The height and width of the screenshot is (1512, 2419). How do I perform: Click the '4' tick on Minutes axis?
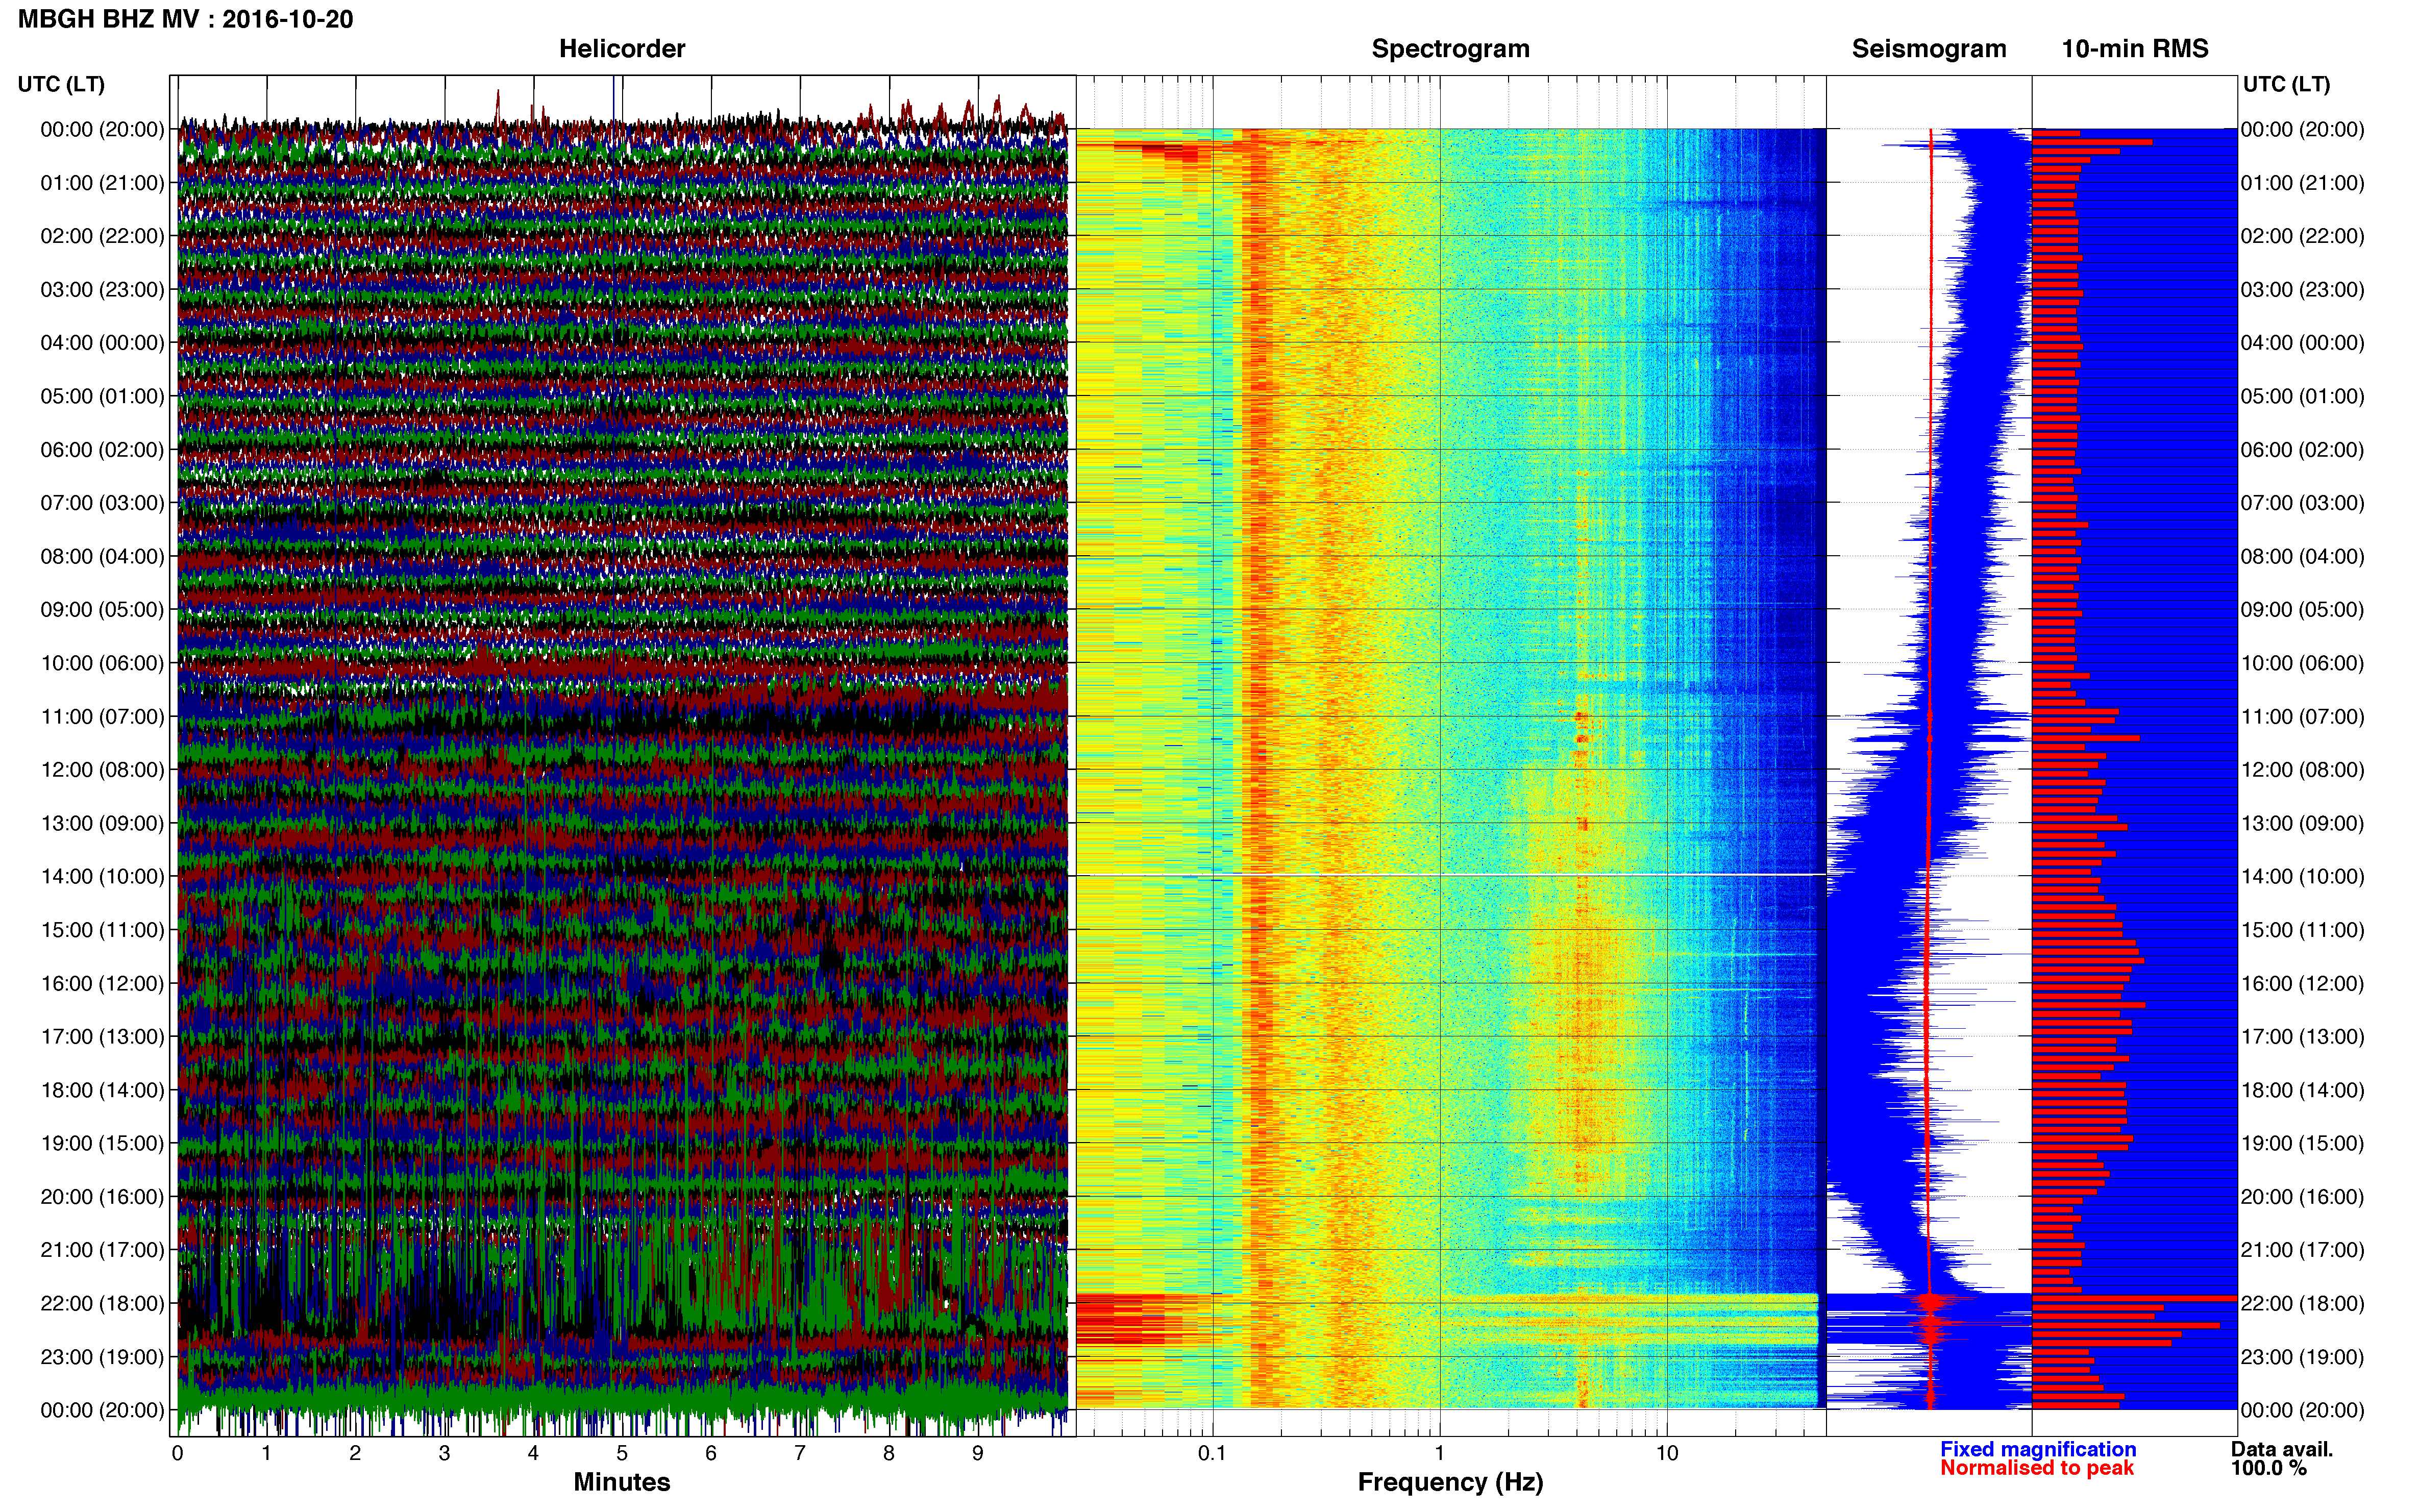pos(533,1454)
